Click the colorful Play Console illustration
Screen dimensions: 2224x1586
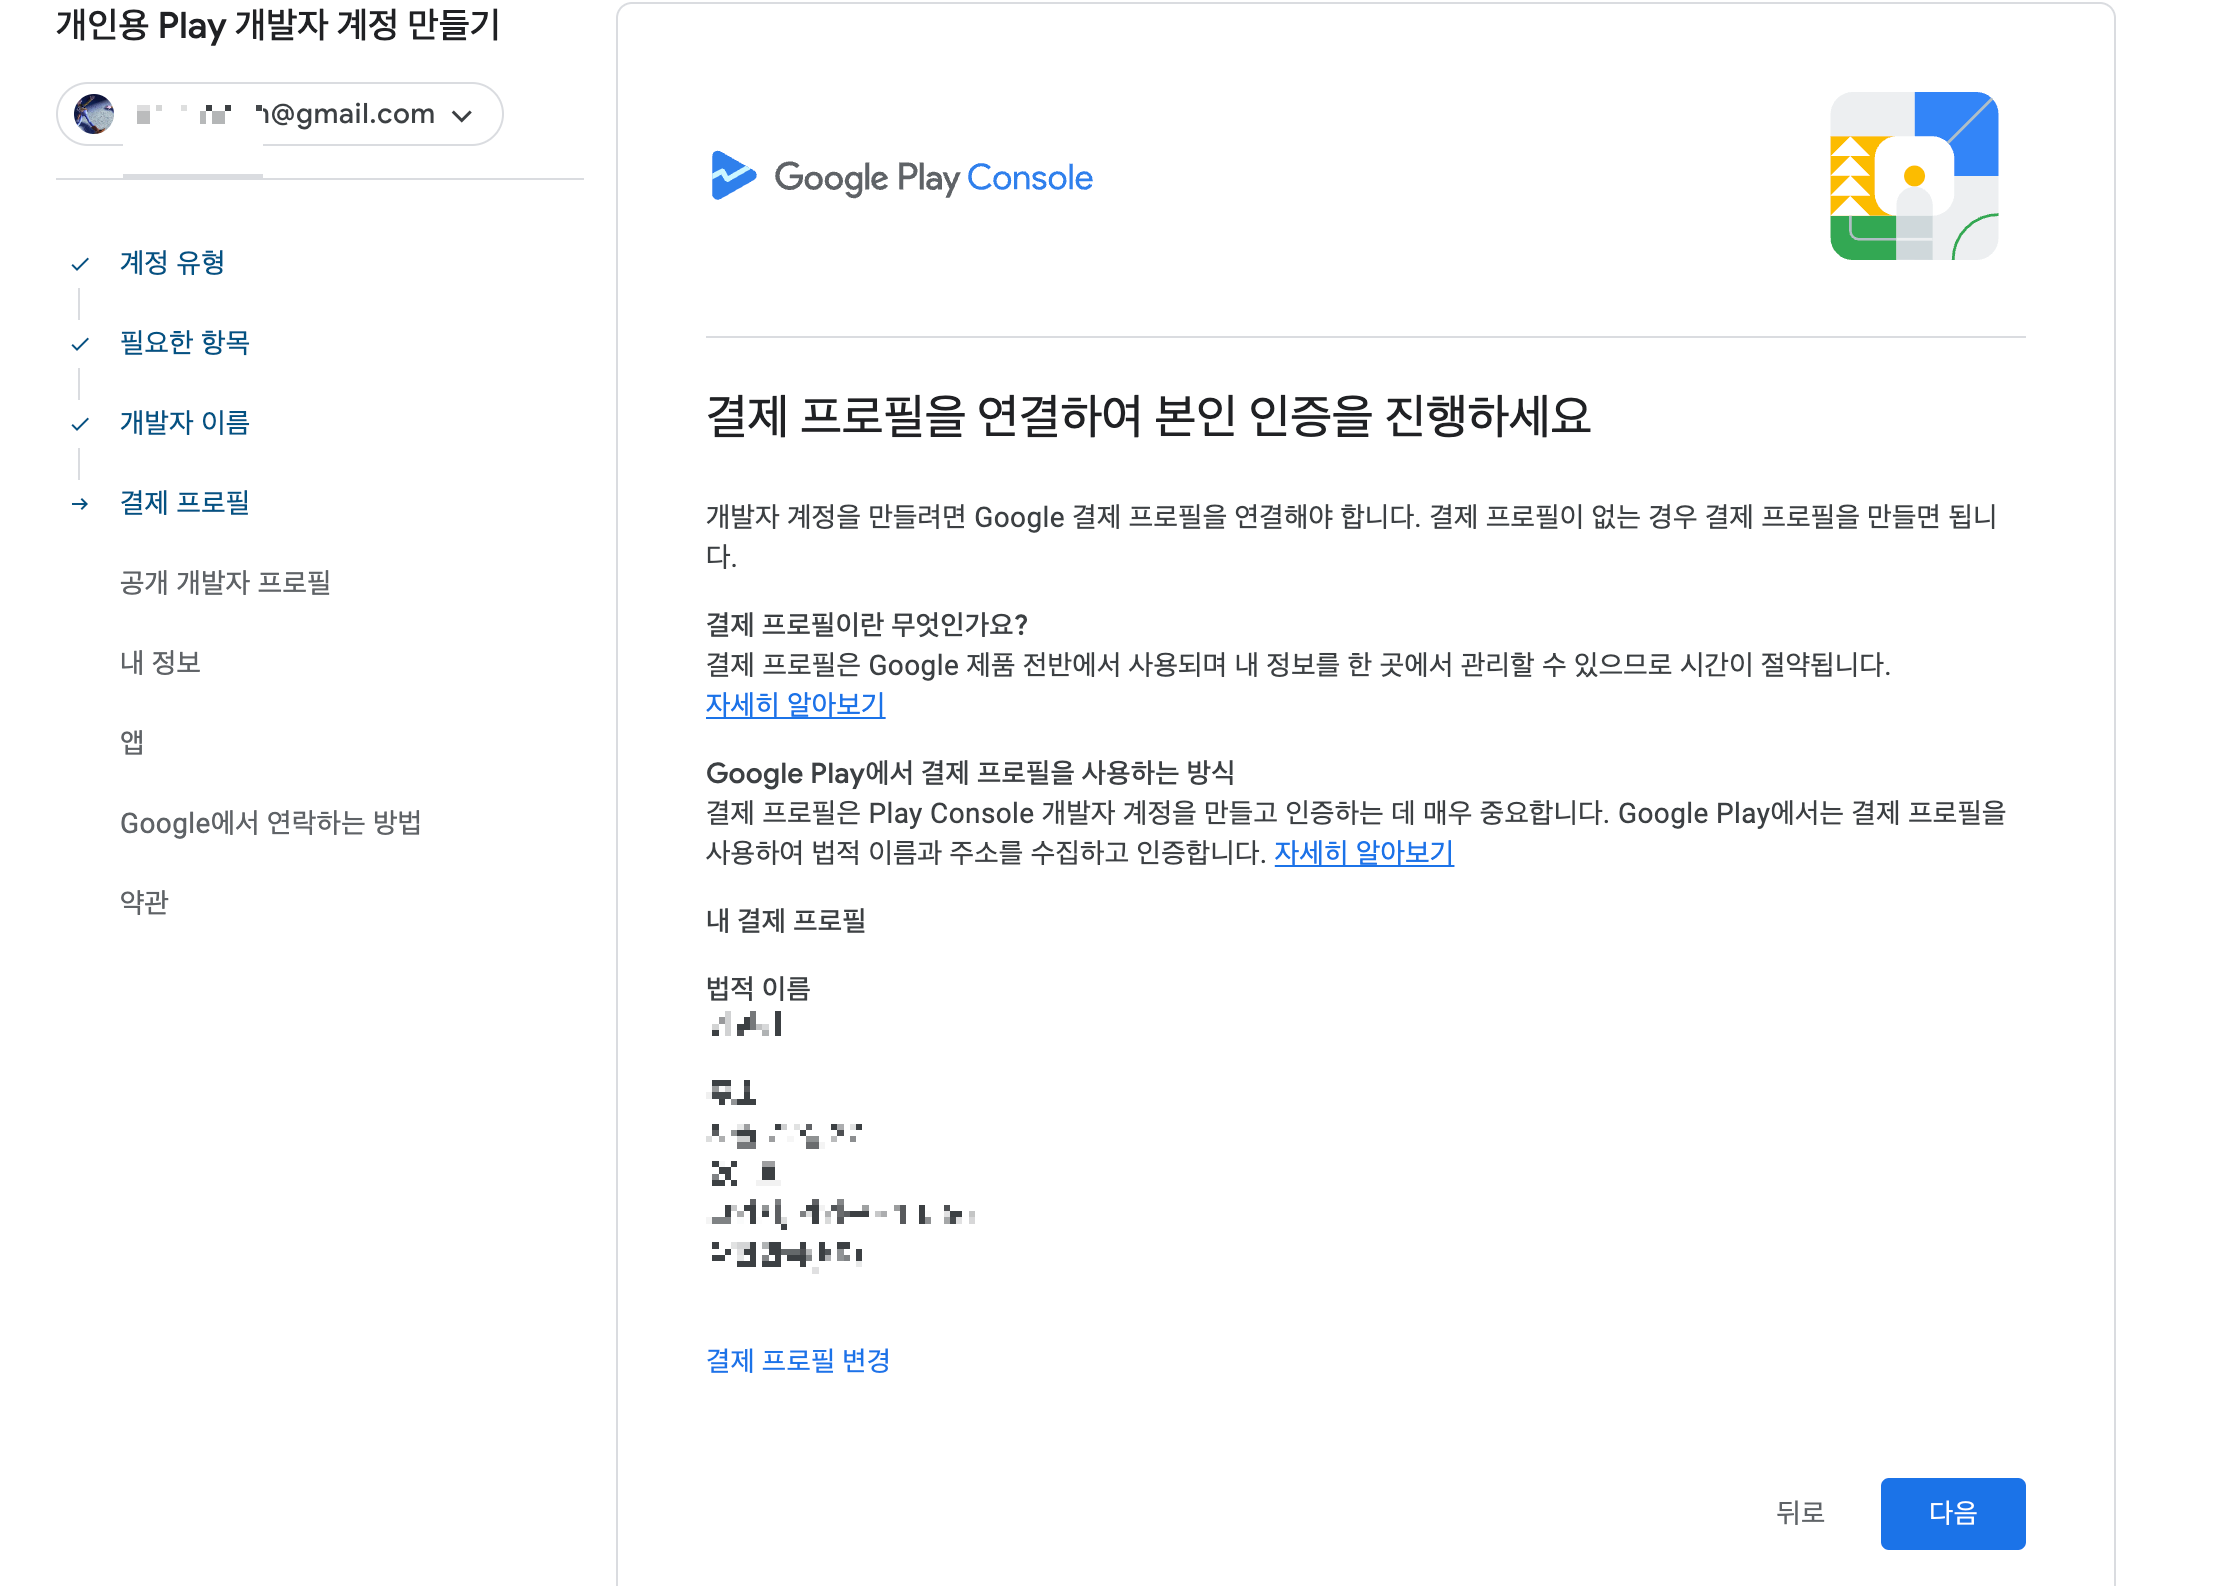tap(1913, 176)
